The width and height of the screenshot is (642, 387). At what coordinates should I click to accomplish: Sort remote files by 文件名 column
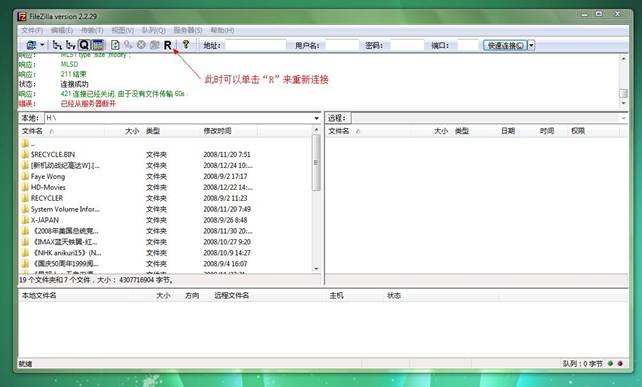(x=368, y=131)
